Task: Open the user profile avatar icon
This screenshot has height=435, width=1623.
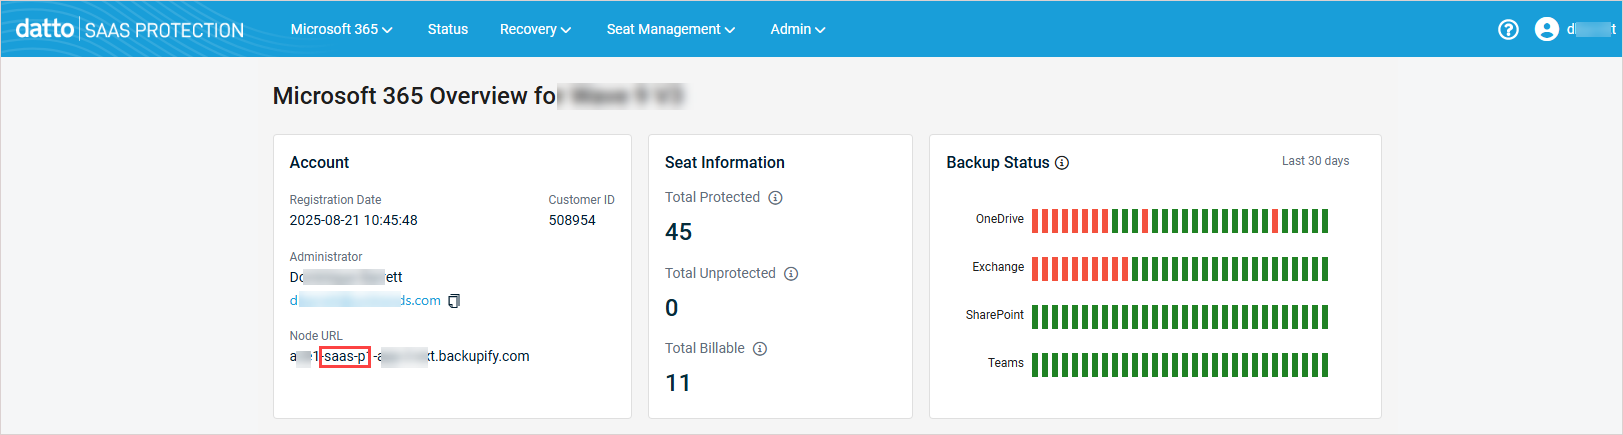Action: (x=1546, y=30)
